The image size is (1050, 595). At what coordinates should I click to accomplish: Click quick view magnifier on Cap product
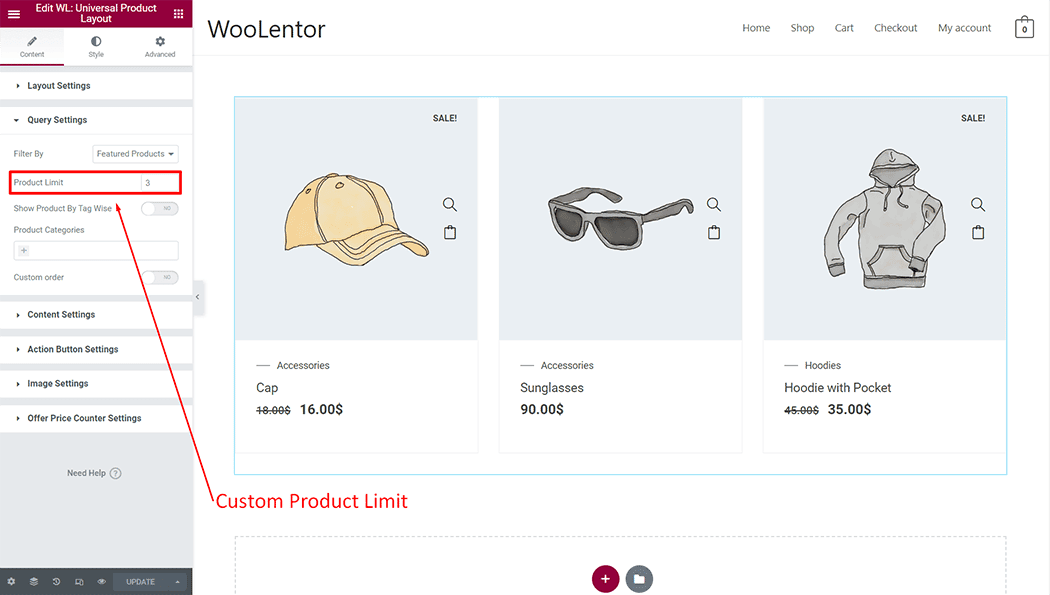[450, 204]
